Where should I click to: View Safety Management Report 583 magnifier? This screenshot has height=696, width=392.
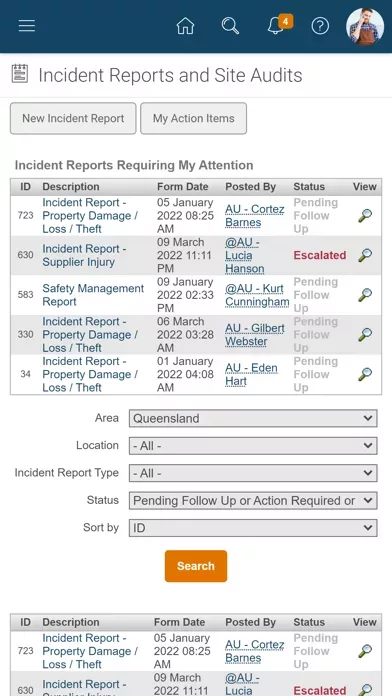pyautogui.click(x=365, y=295)
